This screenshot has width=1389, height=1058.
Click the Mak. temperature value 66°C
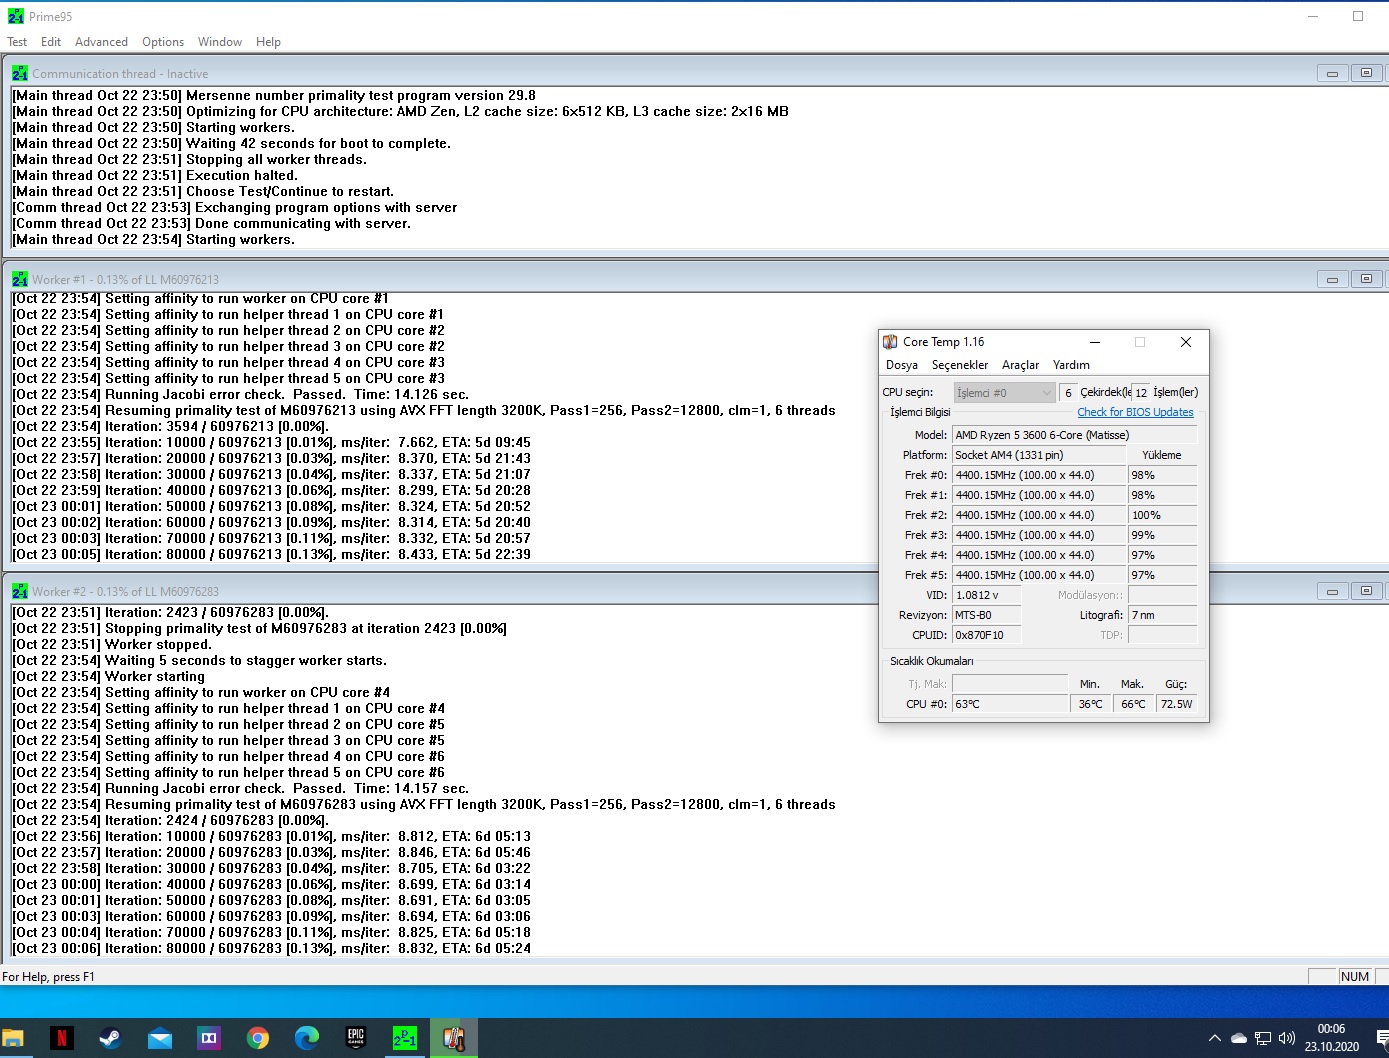point(1133,704)
